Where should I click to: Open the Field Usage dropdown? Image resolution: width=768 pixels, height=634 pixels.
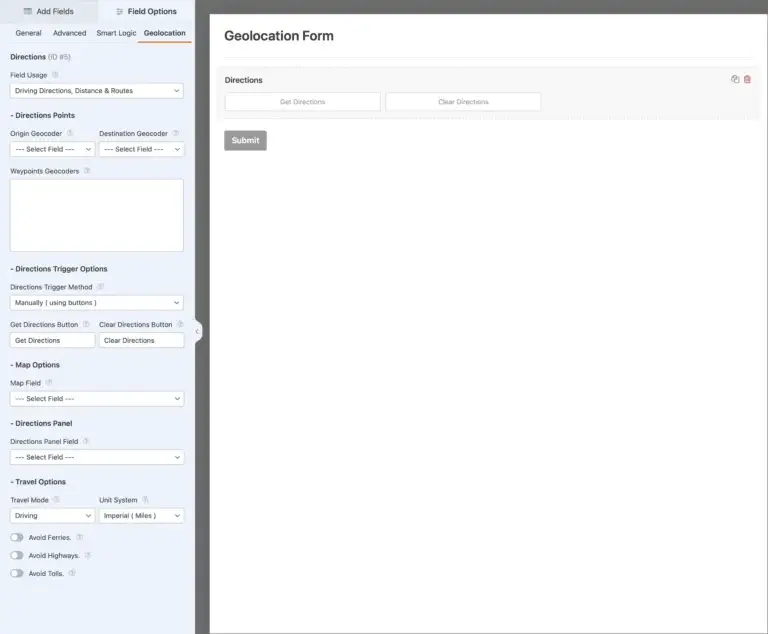(x=96, y=91)
